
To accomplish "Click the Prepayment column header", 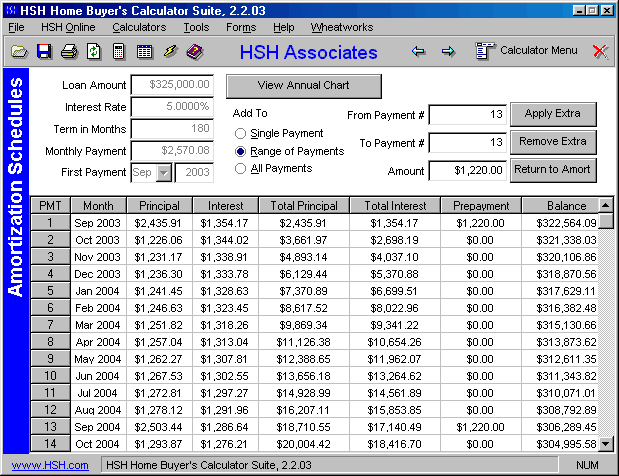I will click(481, 206).
